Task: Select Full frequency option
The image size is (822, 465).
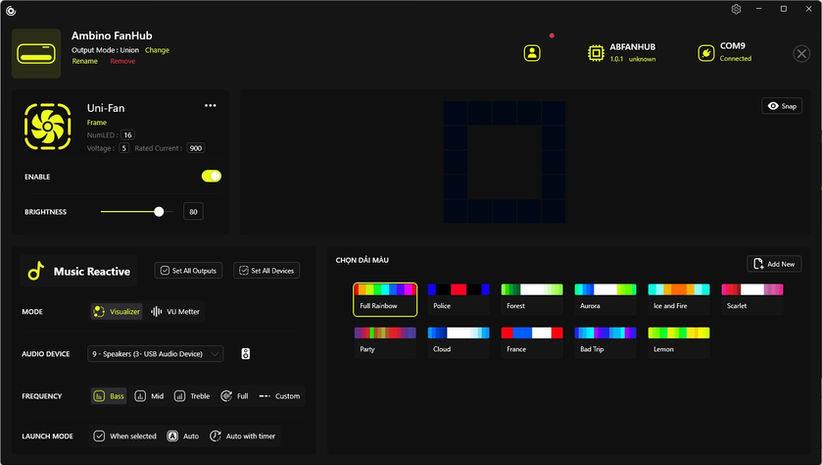Action: [234, 396]
